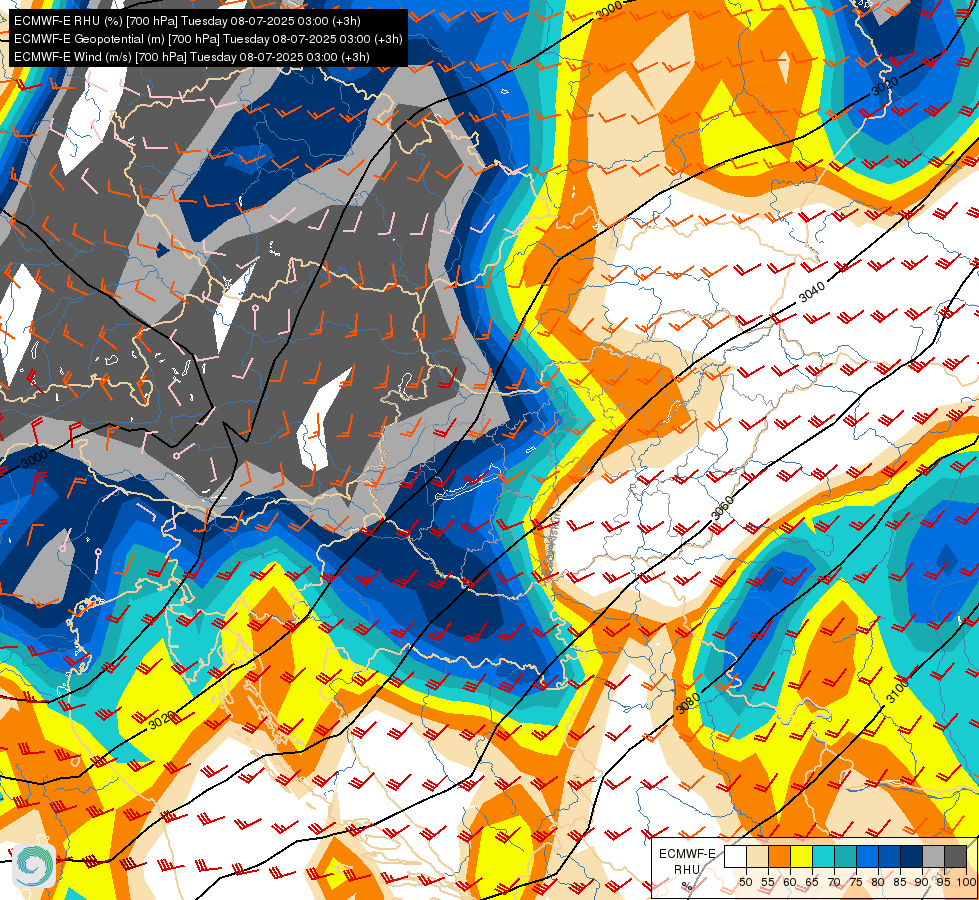Pick the dark gray 95–100 legend swatch
The image size is (979, 900).
[955, 856]
